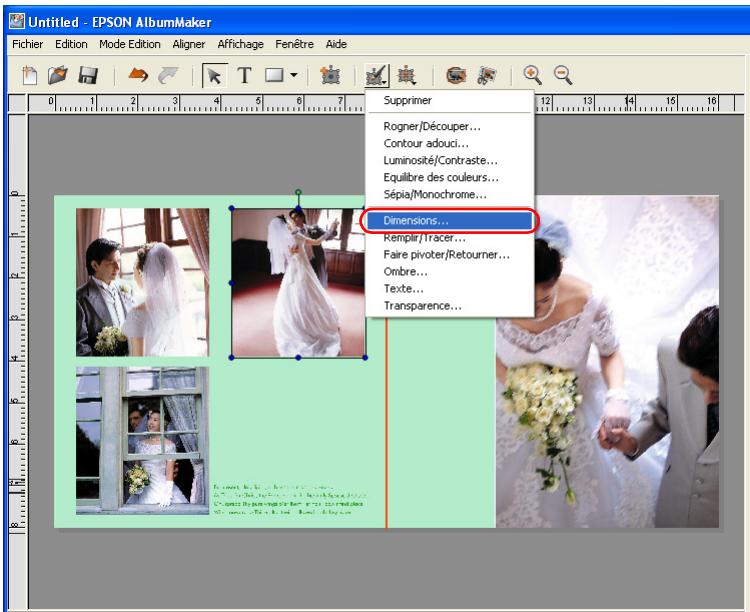Open the Edition menu
Image resolution: width=750 pixels, height=612 pixels.
pyautogui.click(x=71, y=44)
